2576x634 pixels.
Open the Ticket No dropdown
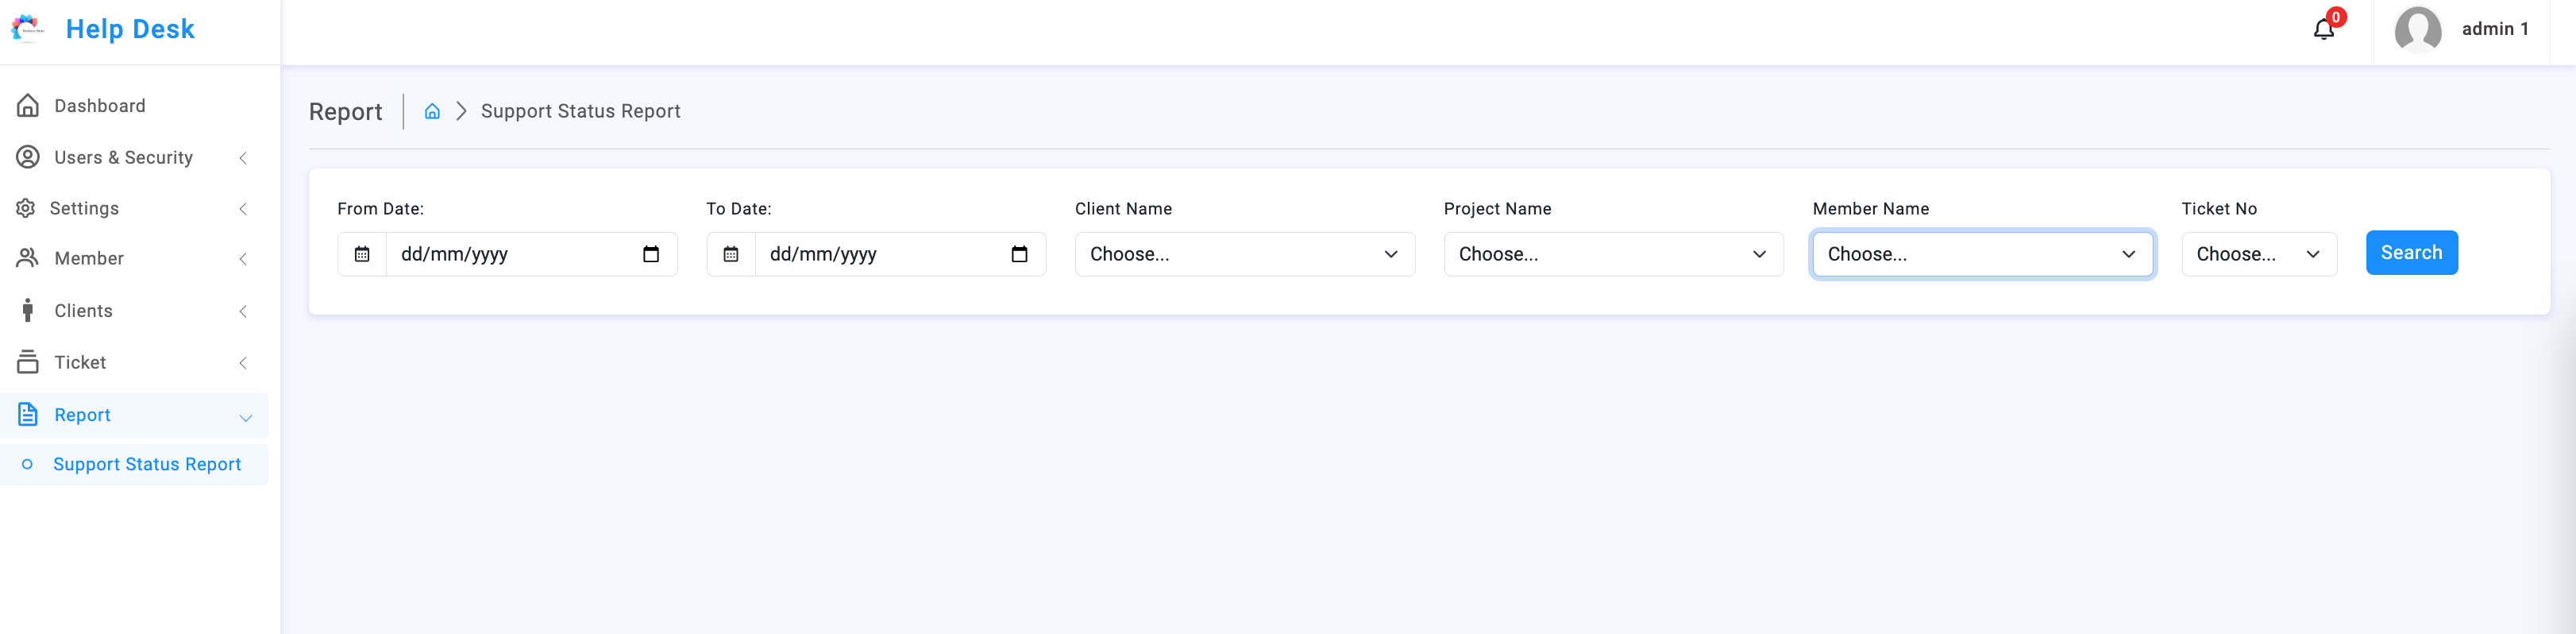[x=2258, y=254]
